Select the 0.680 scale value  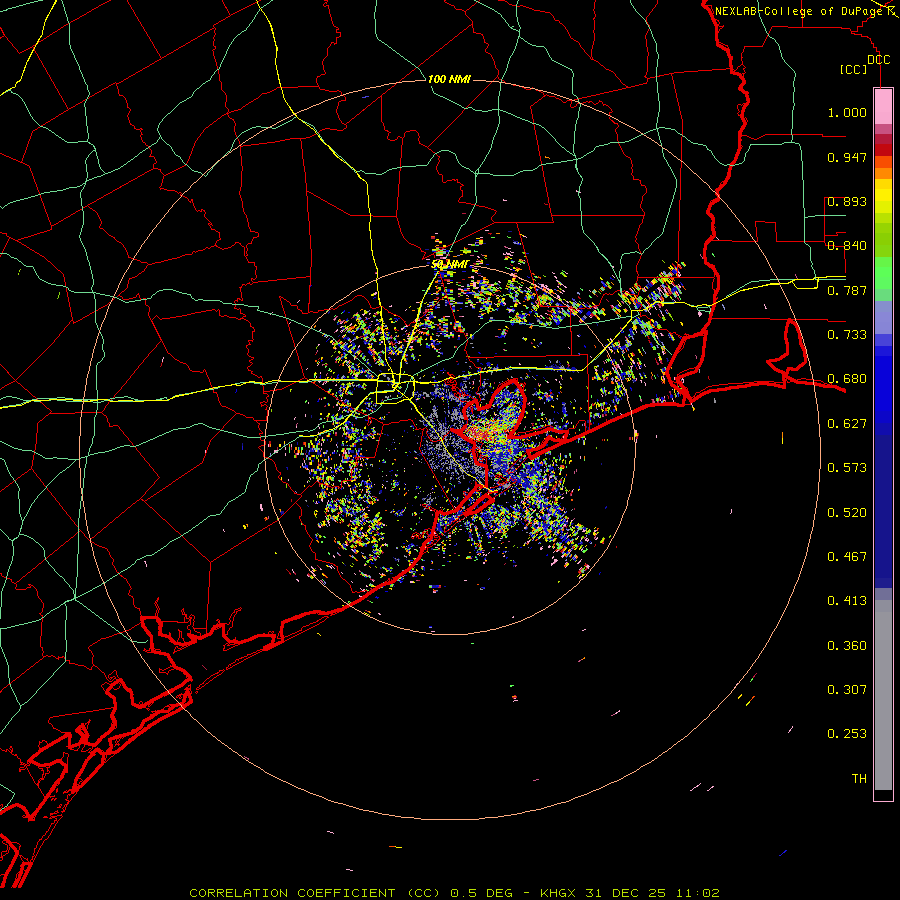(x=847, y=379)
